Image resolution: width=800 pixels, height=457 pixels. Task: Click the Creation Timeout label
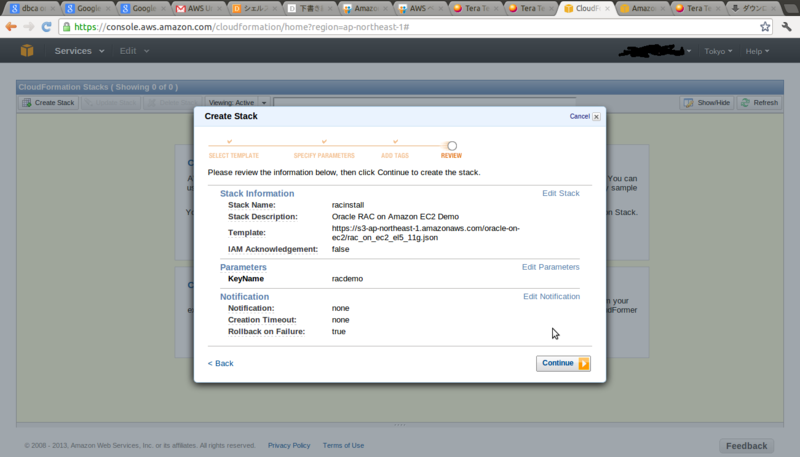262,320
